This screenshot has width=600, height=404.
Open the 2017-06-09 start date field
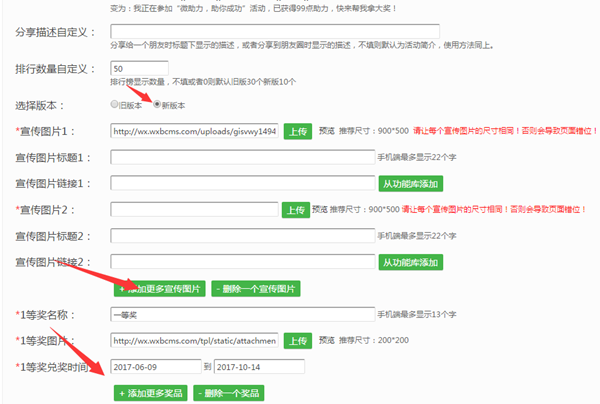(x=155, y=366)
